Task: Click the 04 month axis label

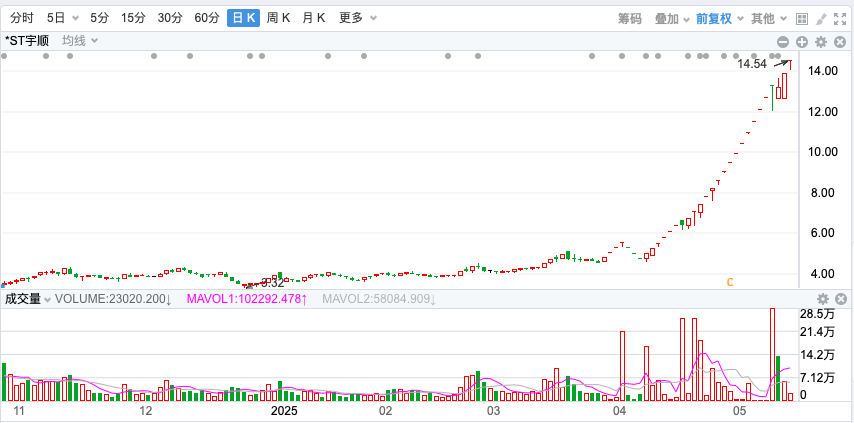Action: (x=618, y=410)
